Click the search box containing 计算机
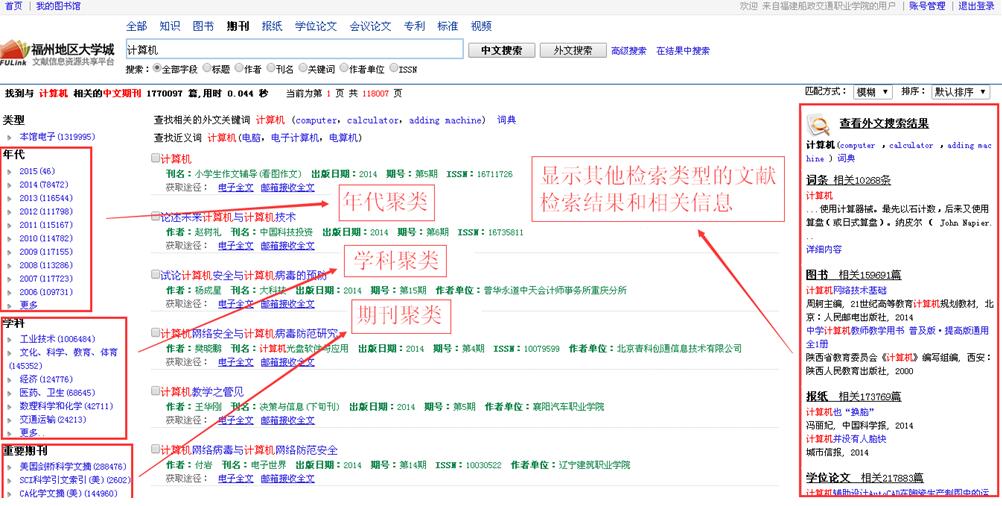 294,49
